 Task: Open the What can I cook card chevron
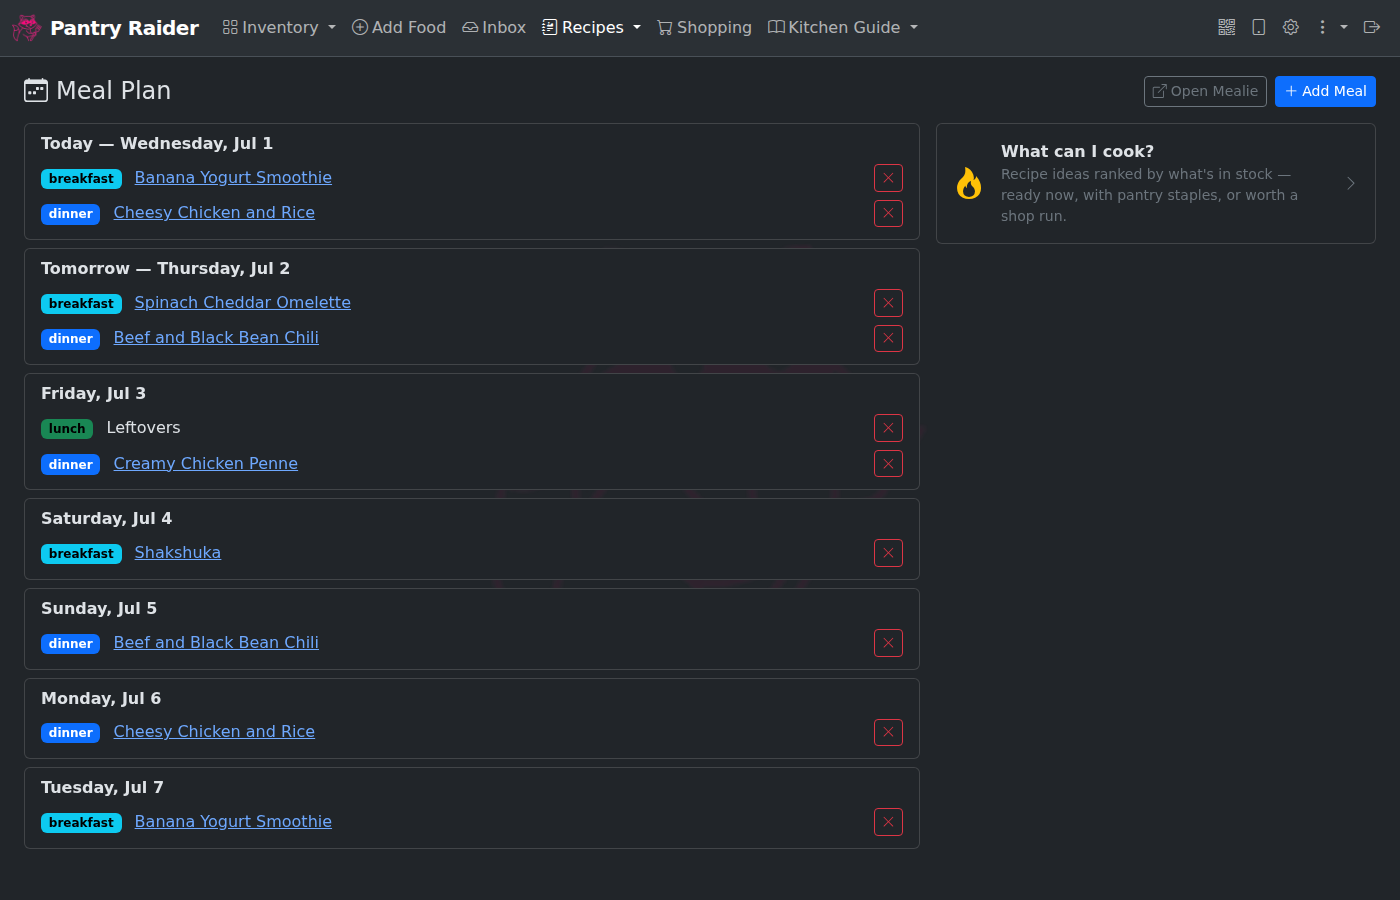pos(1351,183)
